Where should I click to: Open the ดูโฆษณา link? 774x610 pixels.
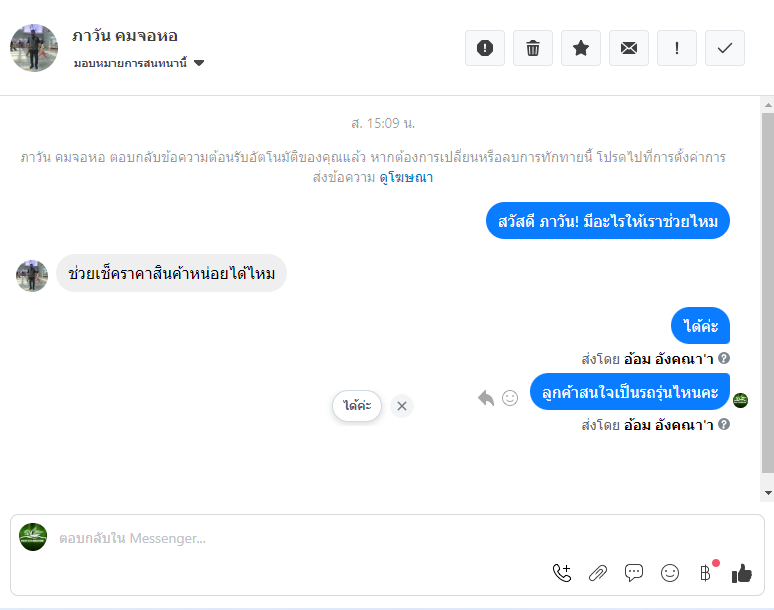[x=406, y=178]
